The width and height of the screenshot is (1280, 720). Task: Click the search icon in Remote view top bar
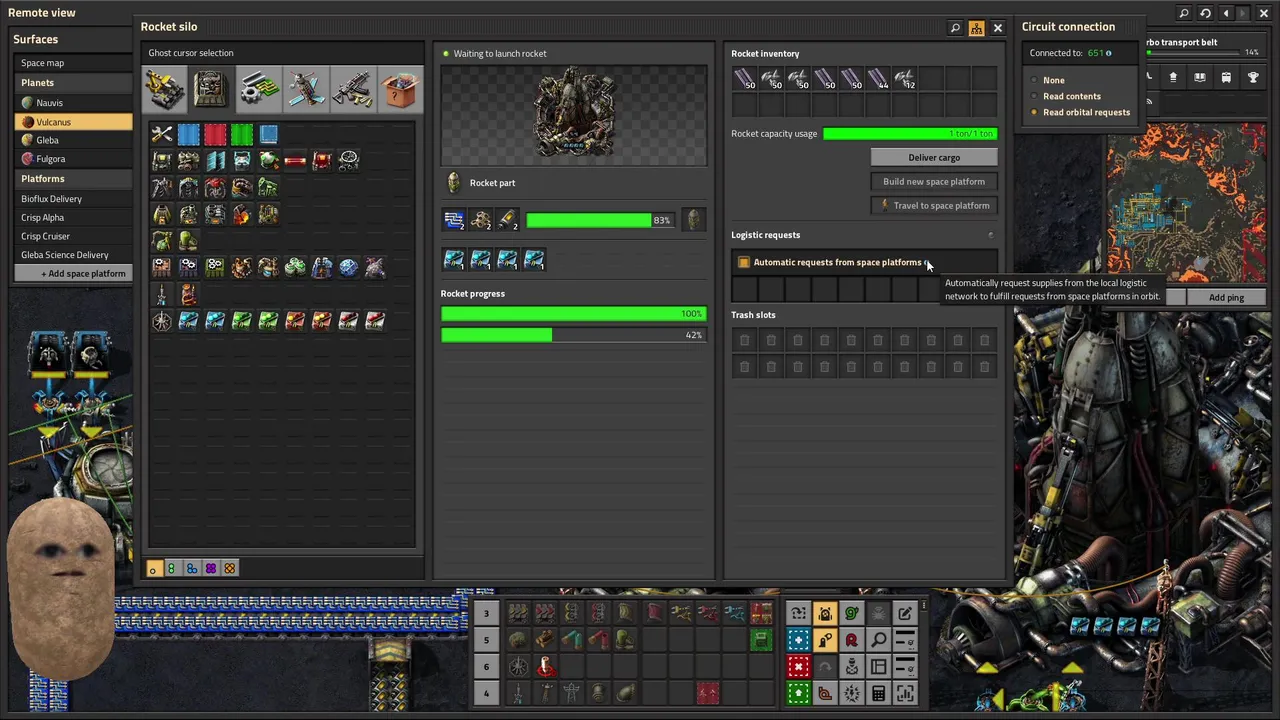(x=1184, y=13)
